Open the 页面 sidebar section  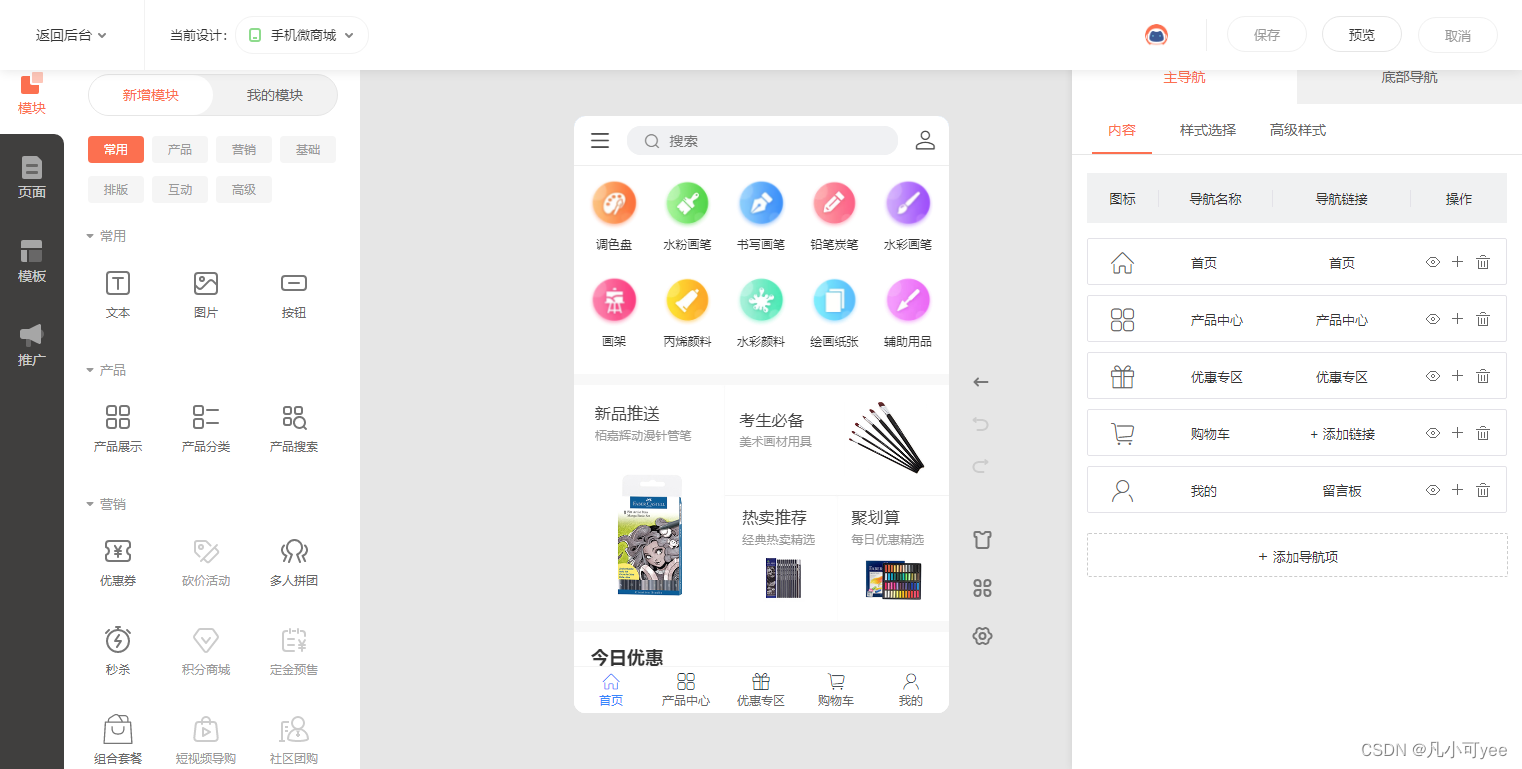(x=32, y=177)
